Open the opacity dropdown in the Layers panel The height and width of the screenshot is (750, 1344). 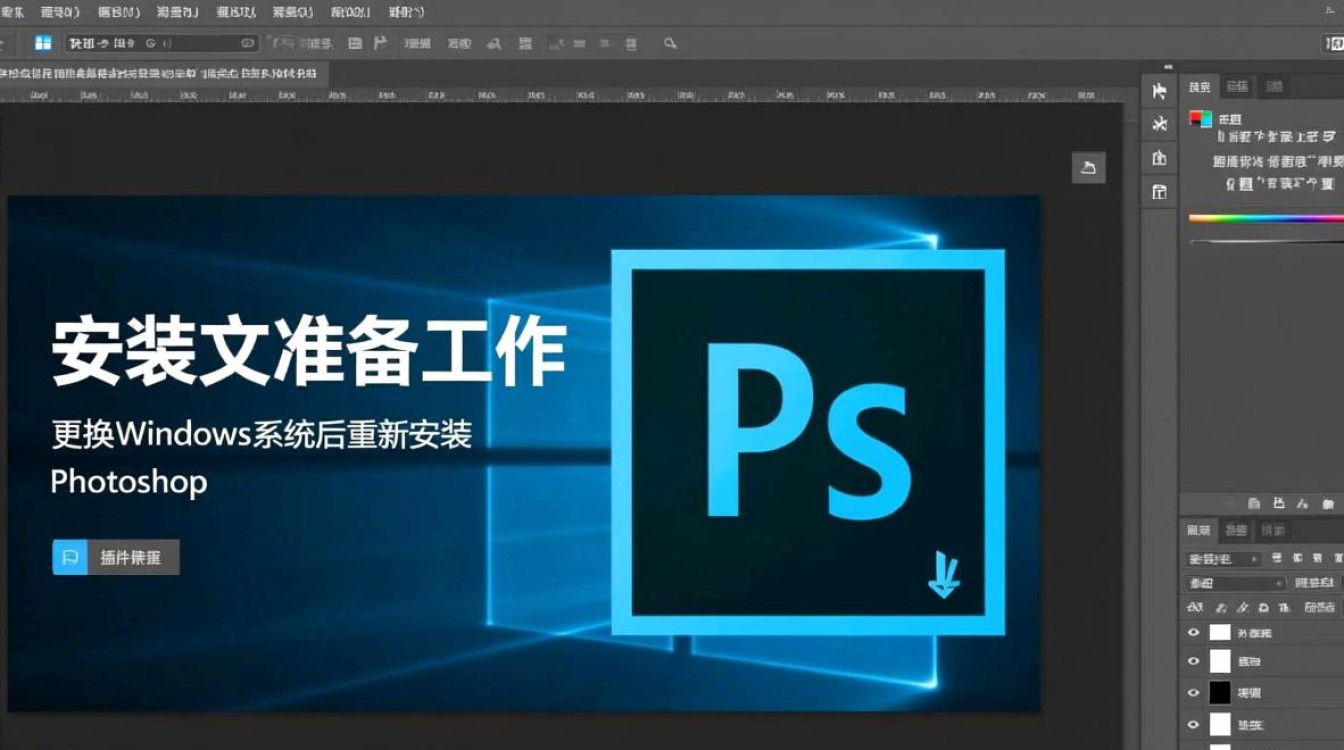[x=1232, y=583]
